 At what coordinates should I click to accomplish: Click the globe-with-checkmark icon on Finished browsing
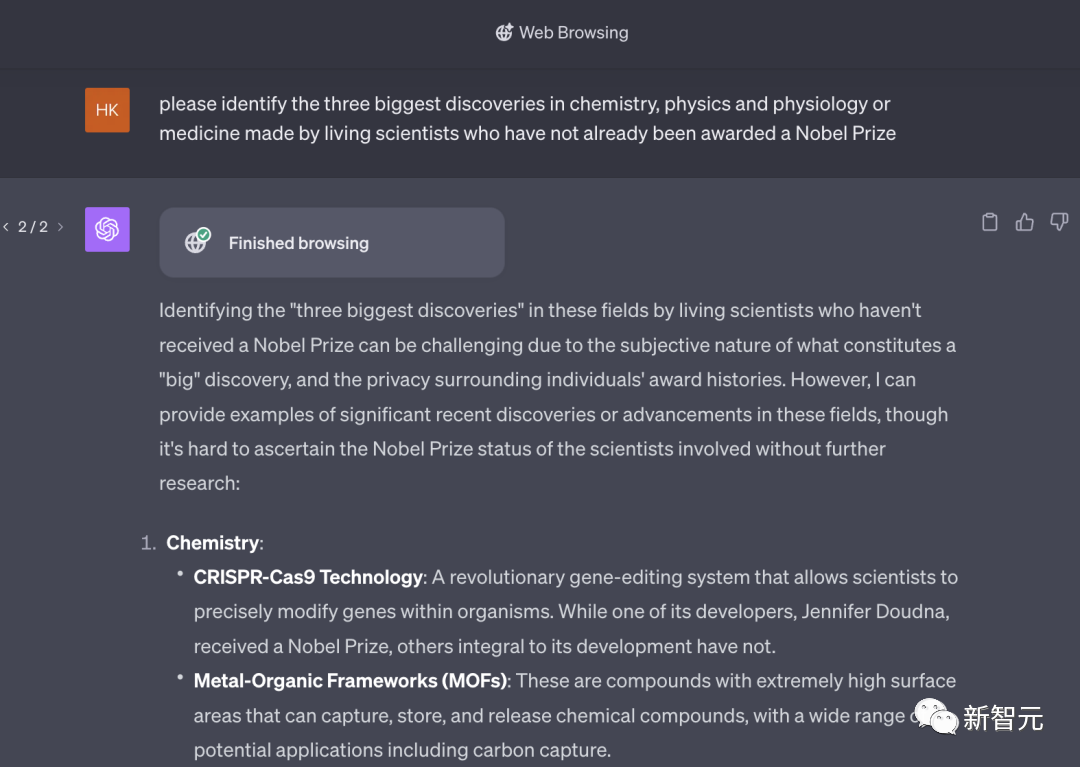coord(196,241)
